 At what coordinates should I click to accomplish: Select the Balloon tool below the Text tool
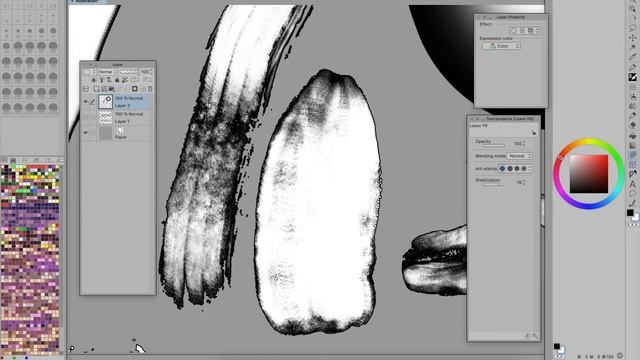[x=632, y=193]
